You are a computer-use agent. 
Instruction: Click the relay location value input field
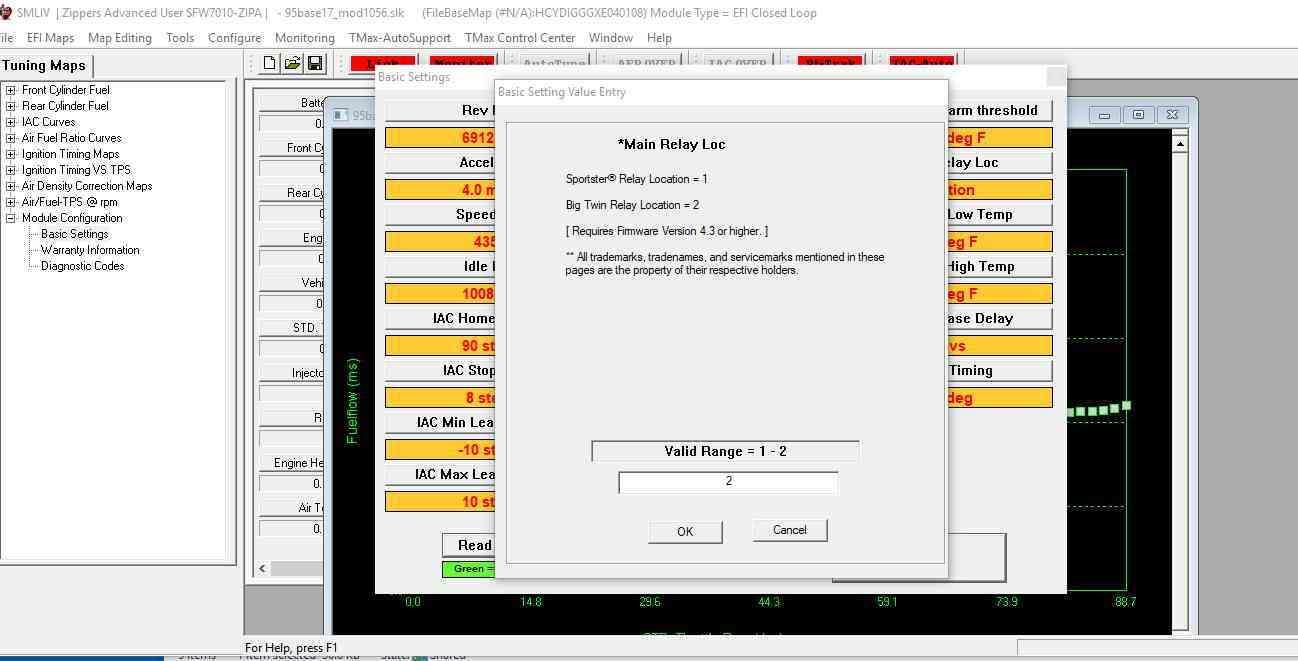tap(728, 482)
